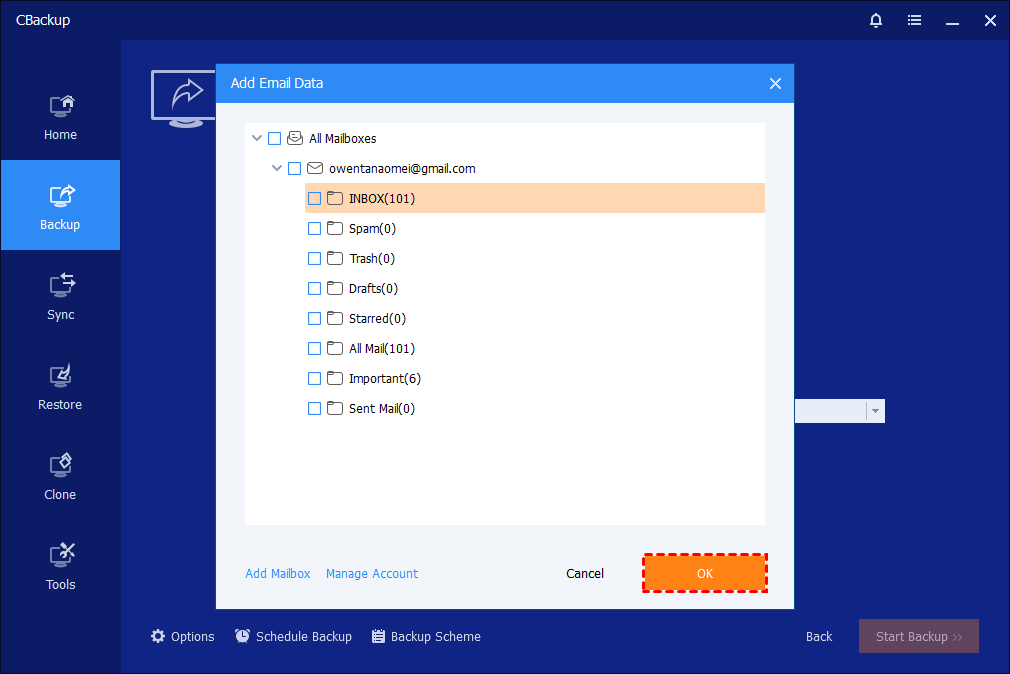Open the dropdown arrow behind the dialog

(x=875, y=411)
